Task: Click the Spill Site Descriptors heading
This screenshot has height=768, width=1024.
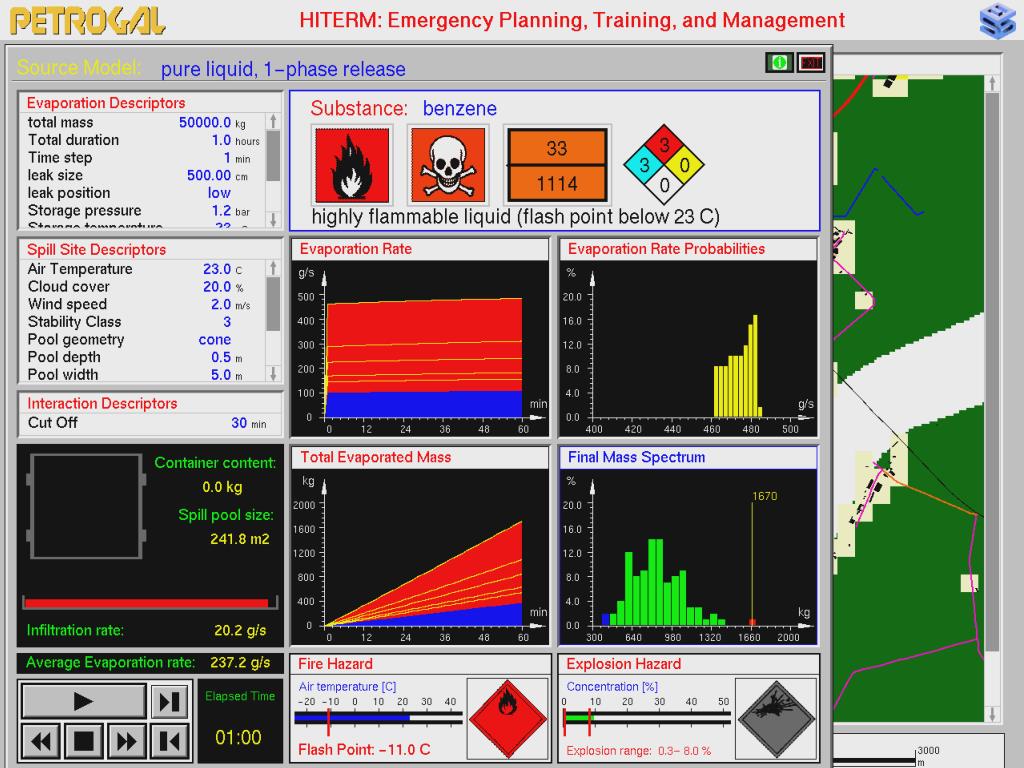Action: [97, 249]
